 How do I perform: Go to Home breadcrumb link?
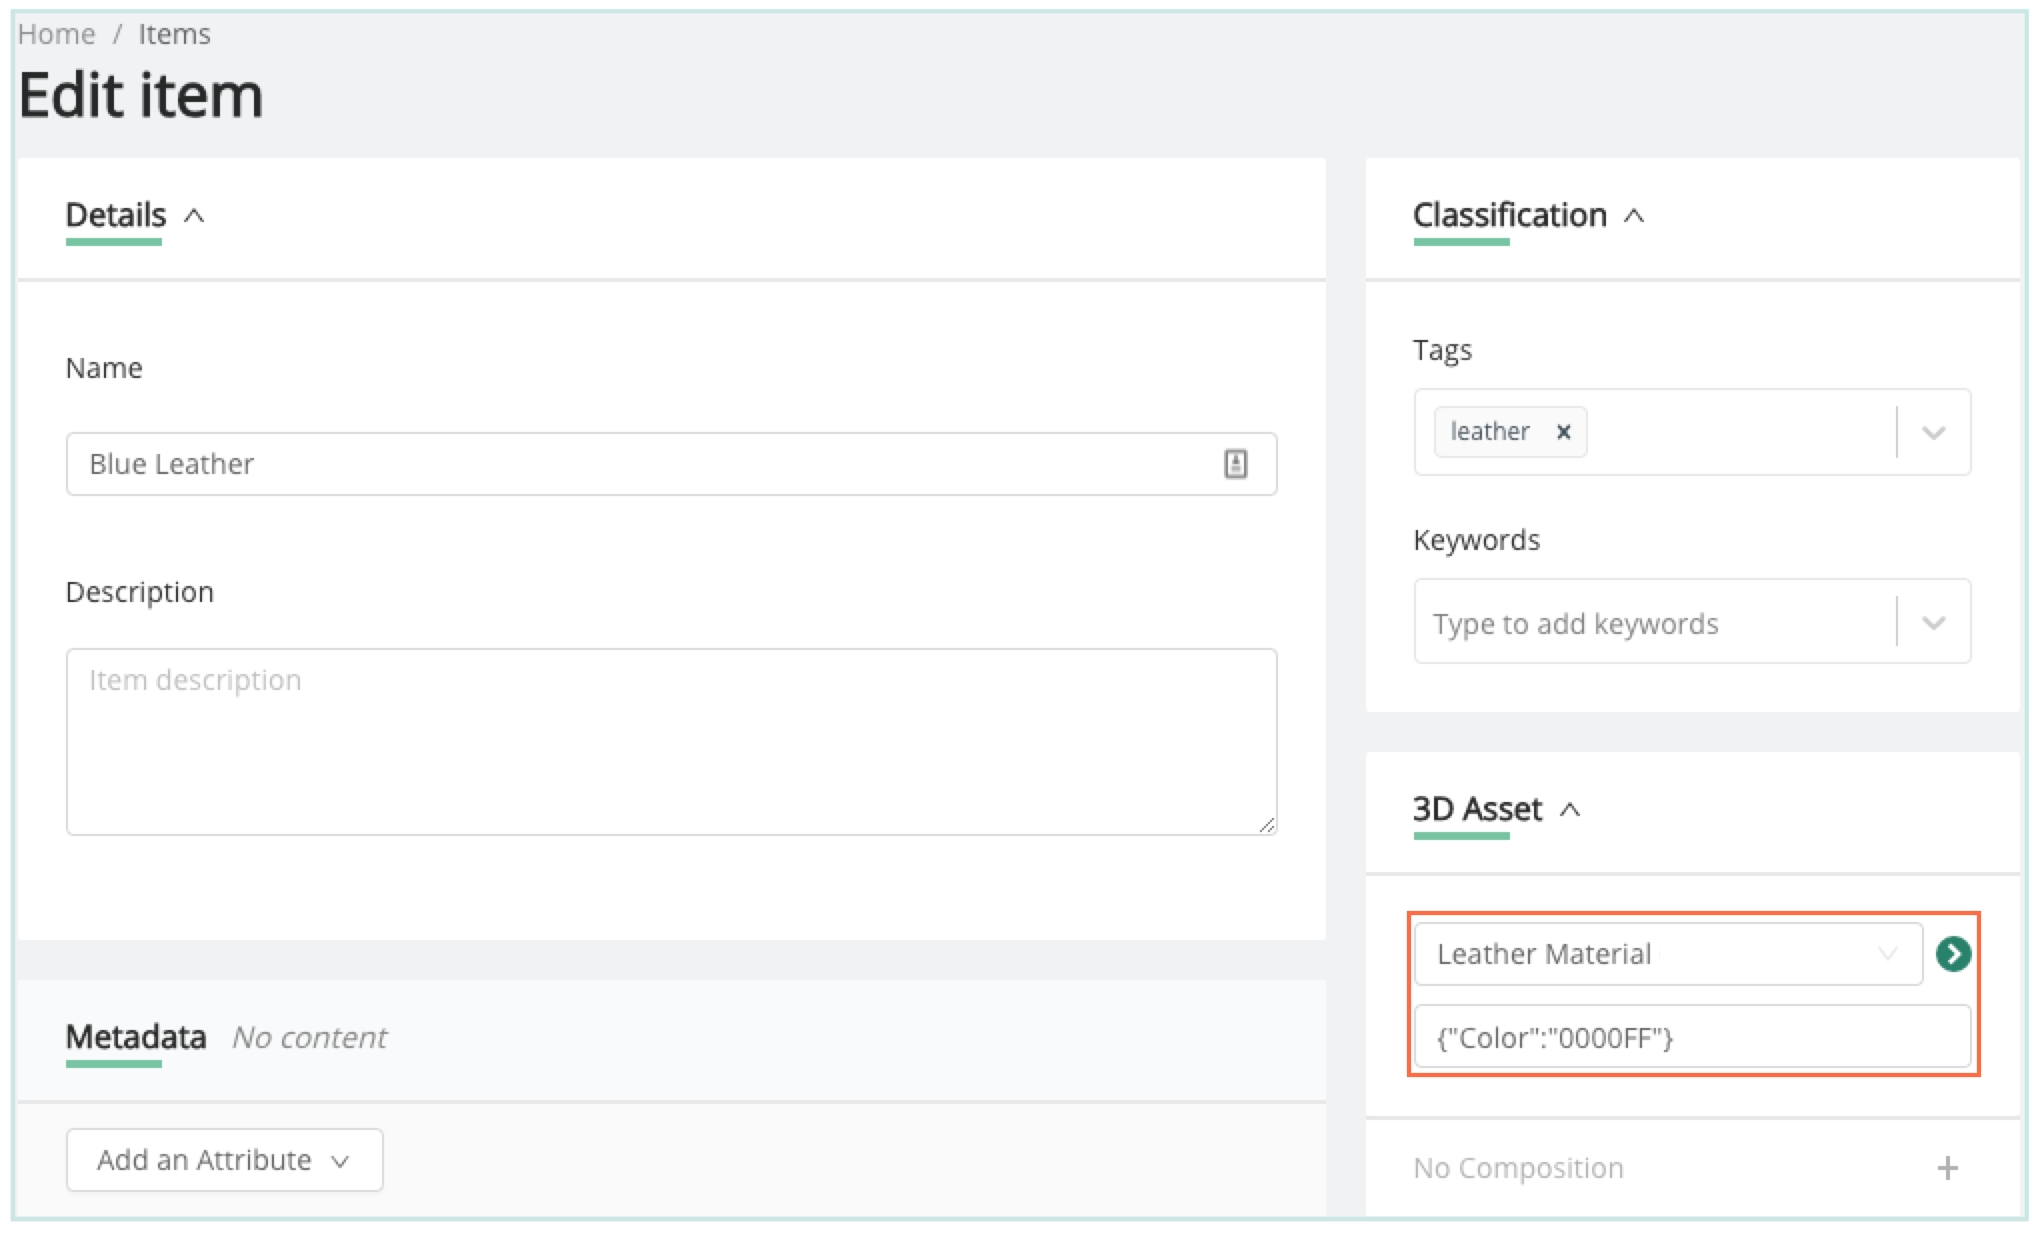click(56, 34)
